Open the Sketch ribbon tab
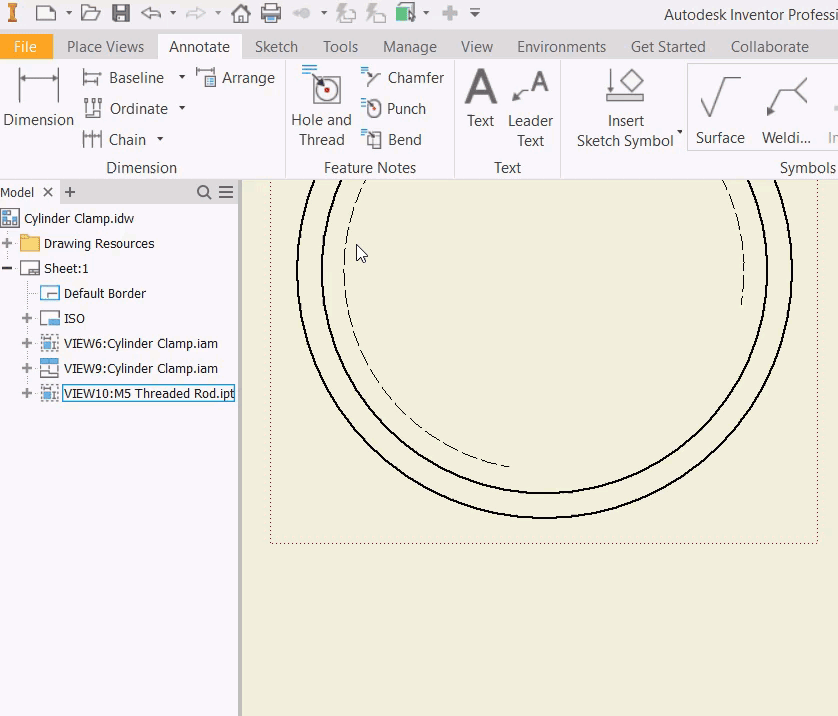838x716 pixels. click(x=276, y=47)
